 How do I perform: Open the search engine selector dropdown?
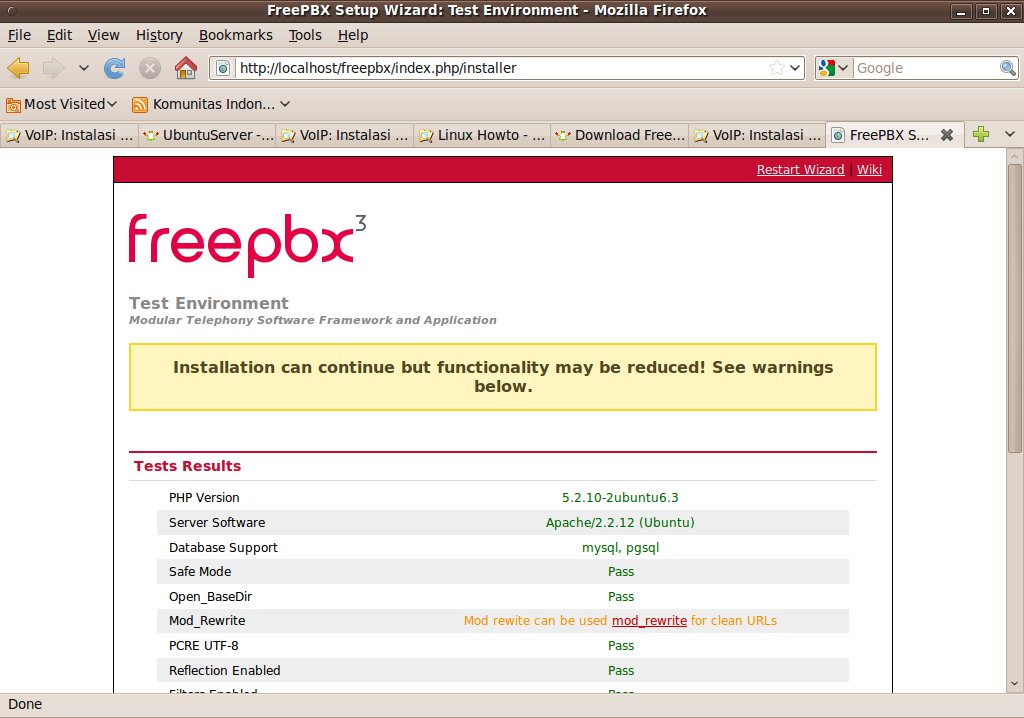(x=833, y=68)
